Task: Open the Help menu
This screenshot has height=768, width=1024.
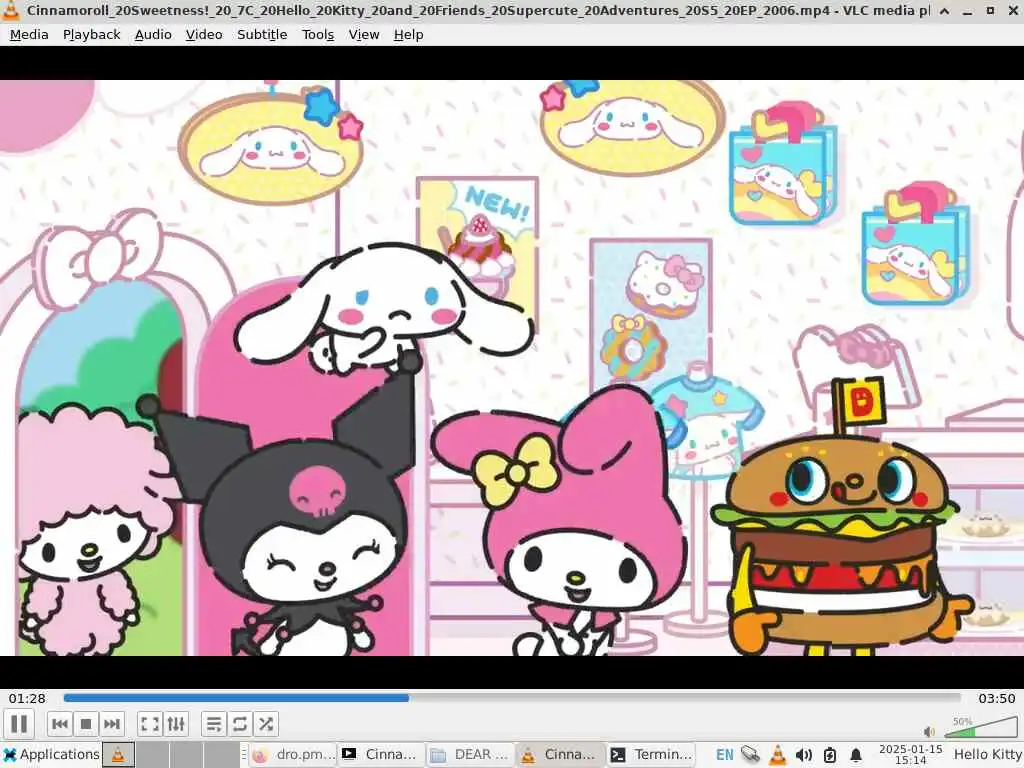Action: coord(408,35)
